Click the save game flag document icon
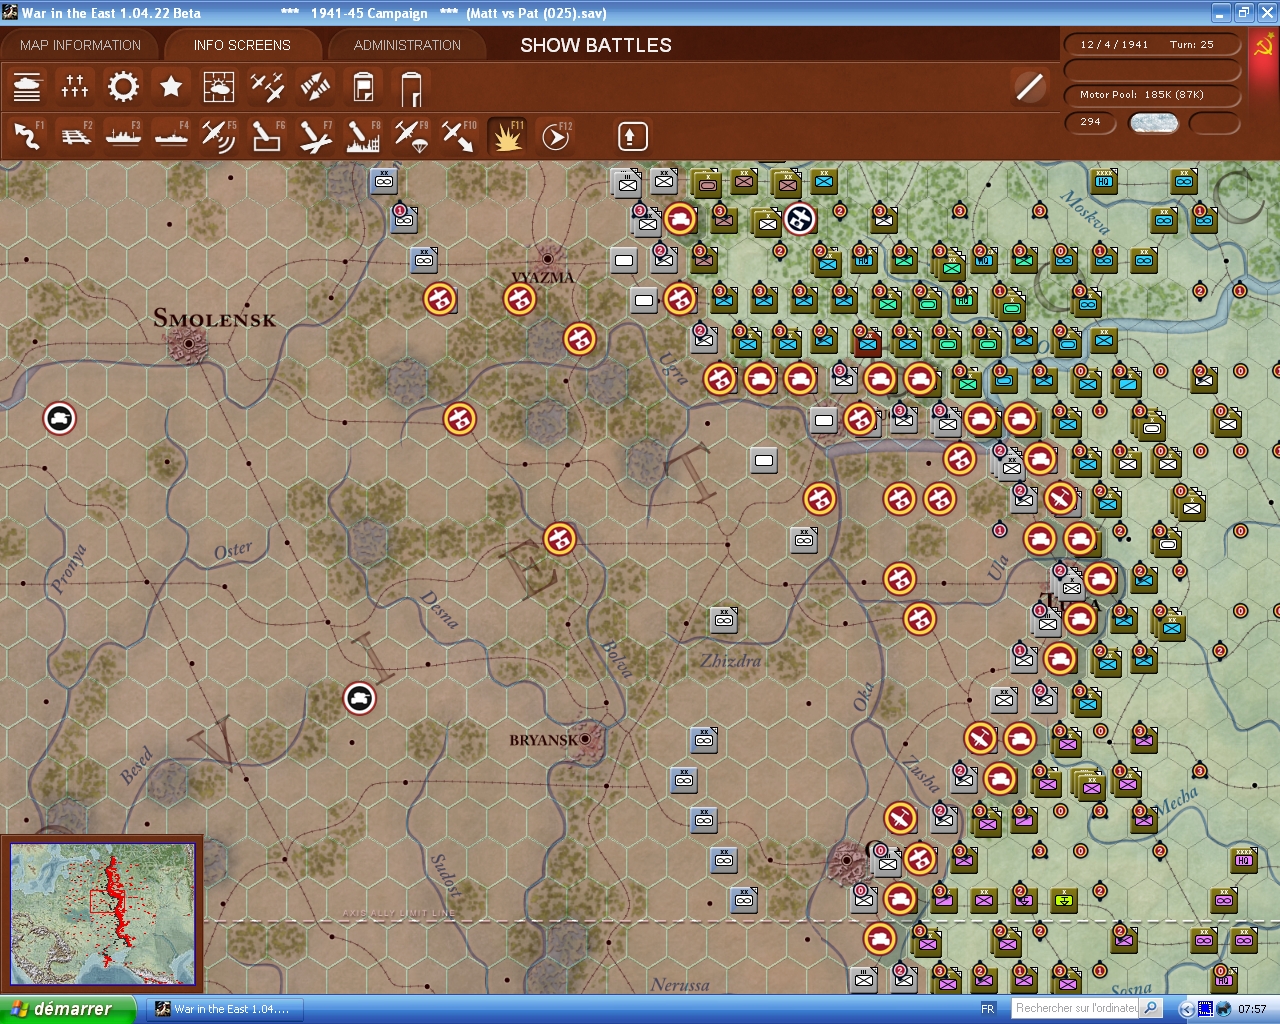The width and height of the screenshot is (1280, 1024). pos(363,87)
